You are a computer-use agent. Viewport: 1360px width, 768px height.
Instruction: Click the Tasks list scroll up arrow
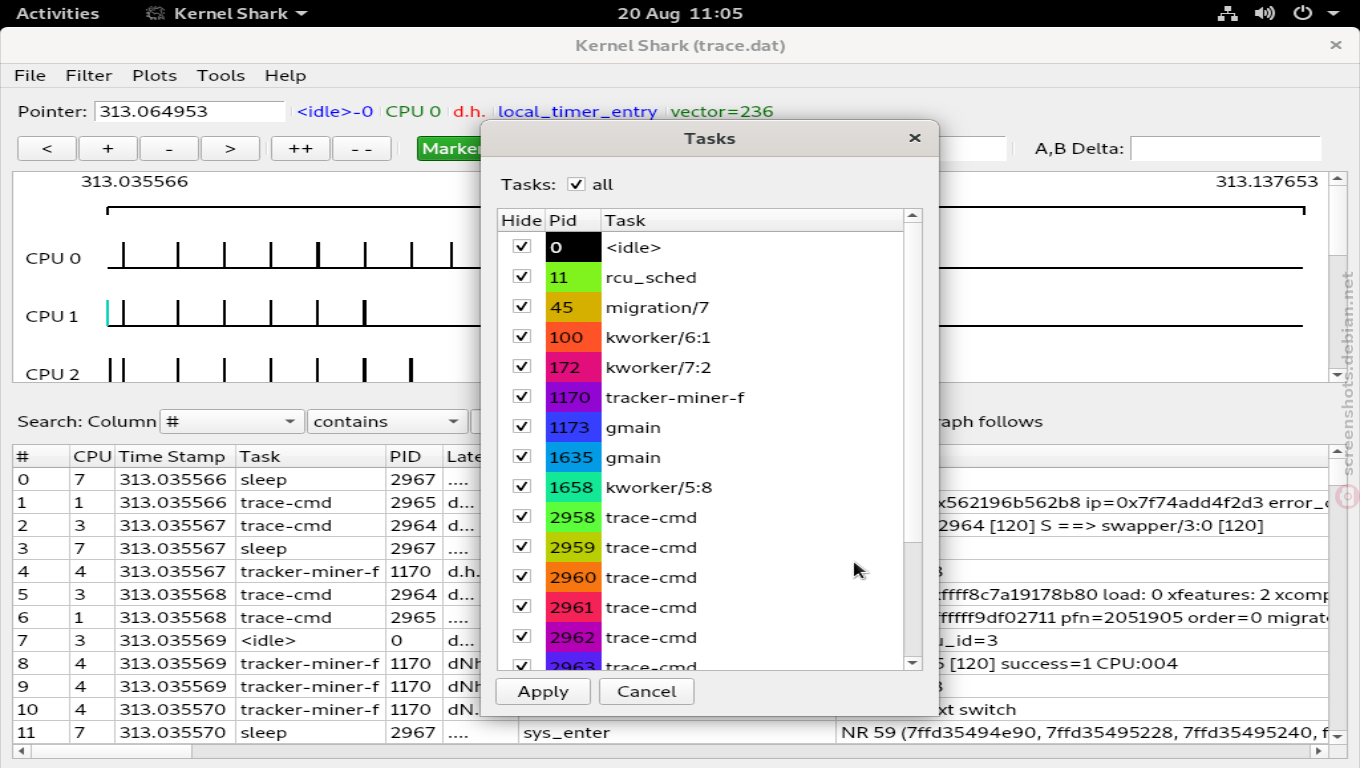[x=912, y=216]
